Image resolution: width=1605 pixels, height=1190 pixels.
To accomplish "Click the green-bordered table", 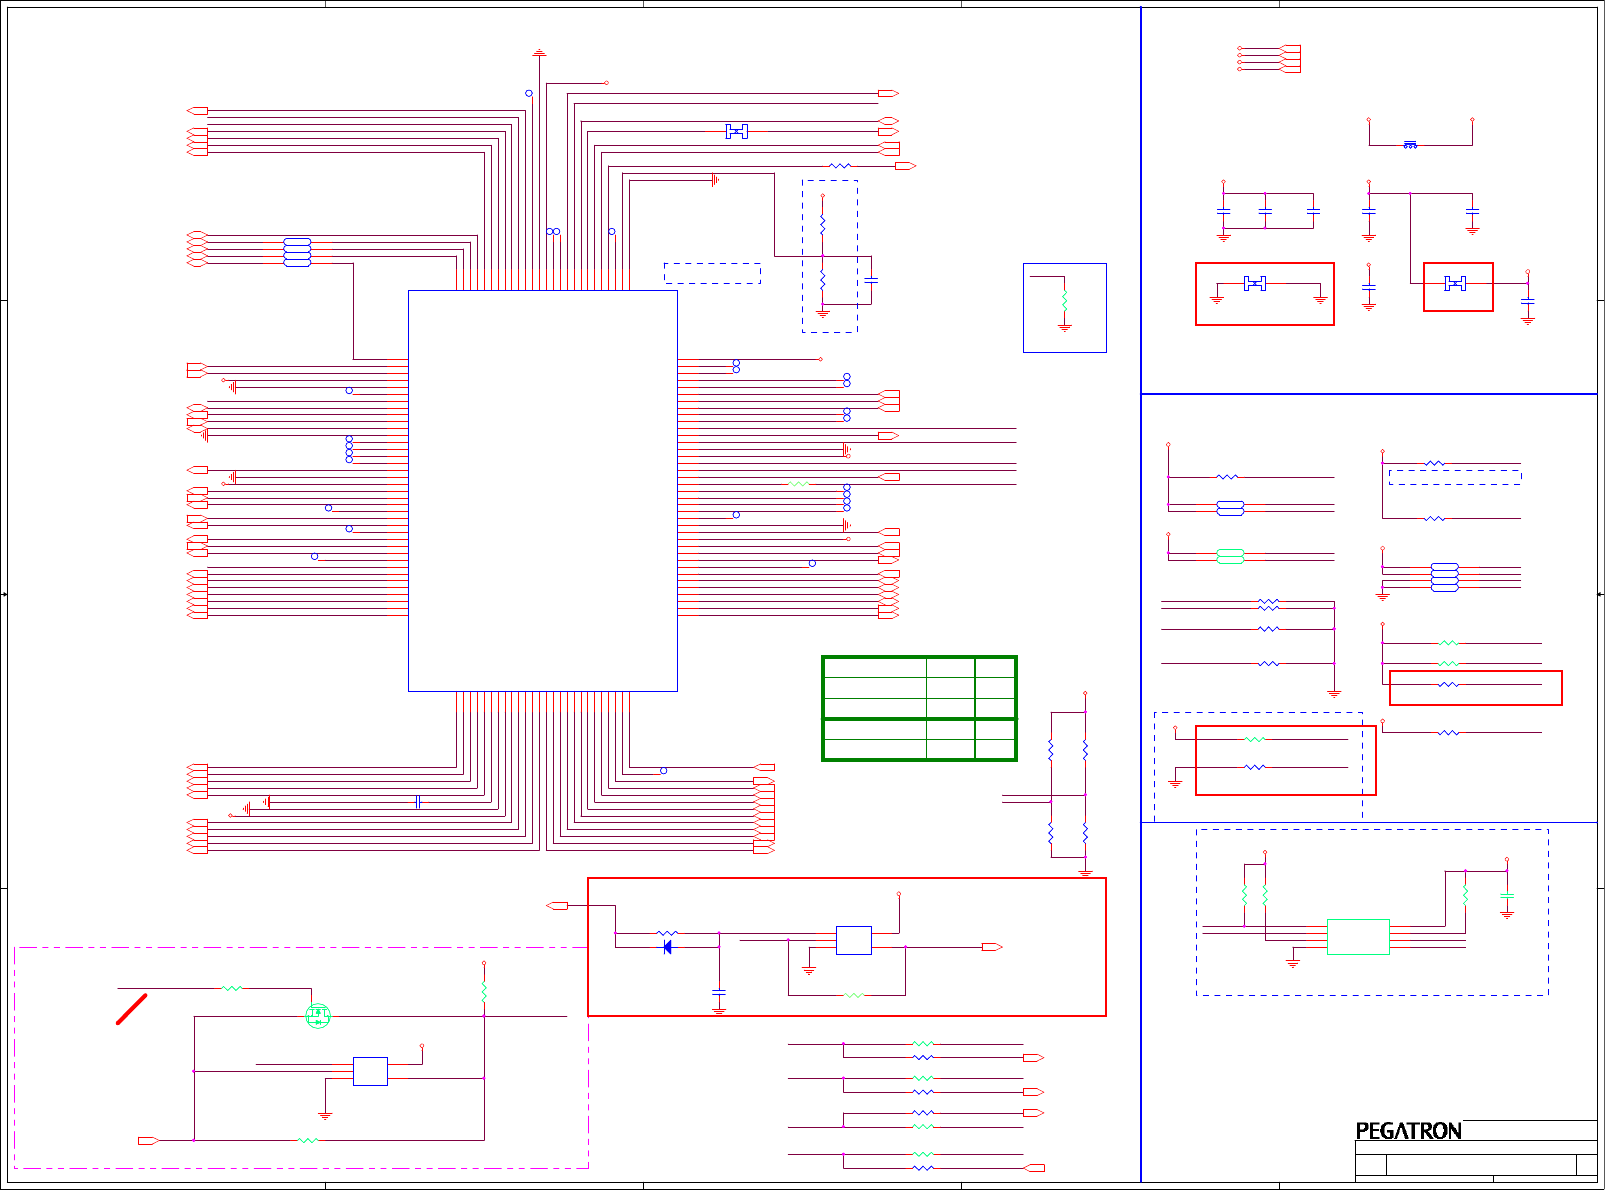I will coord(919,708).
